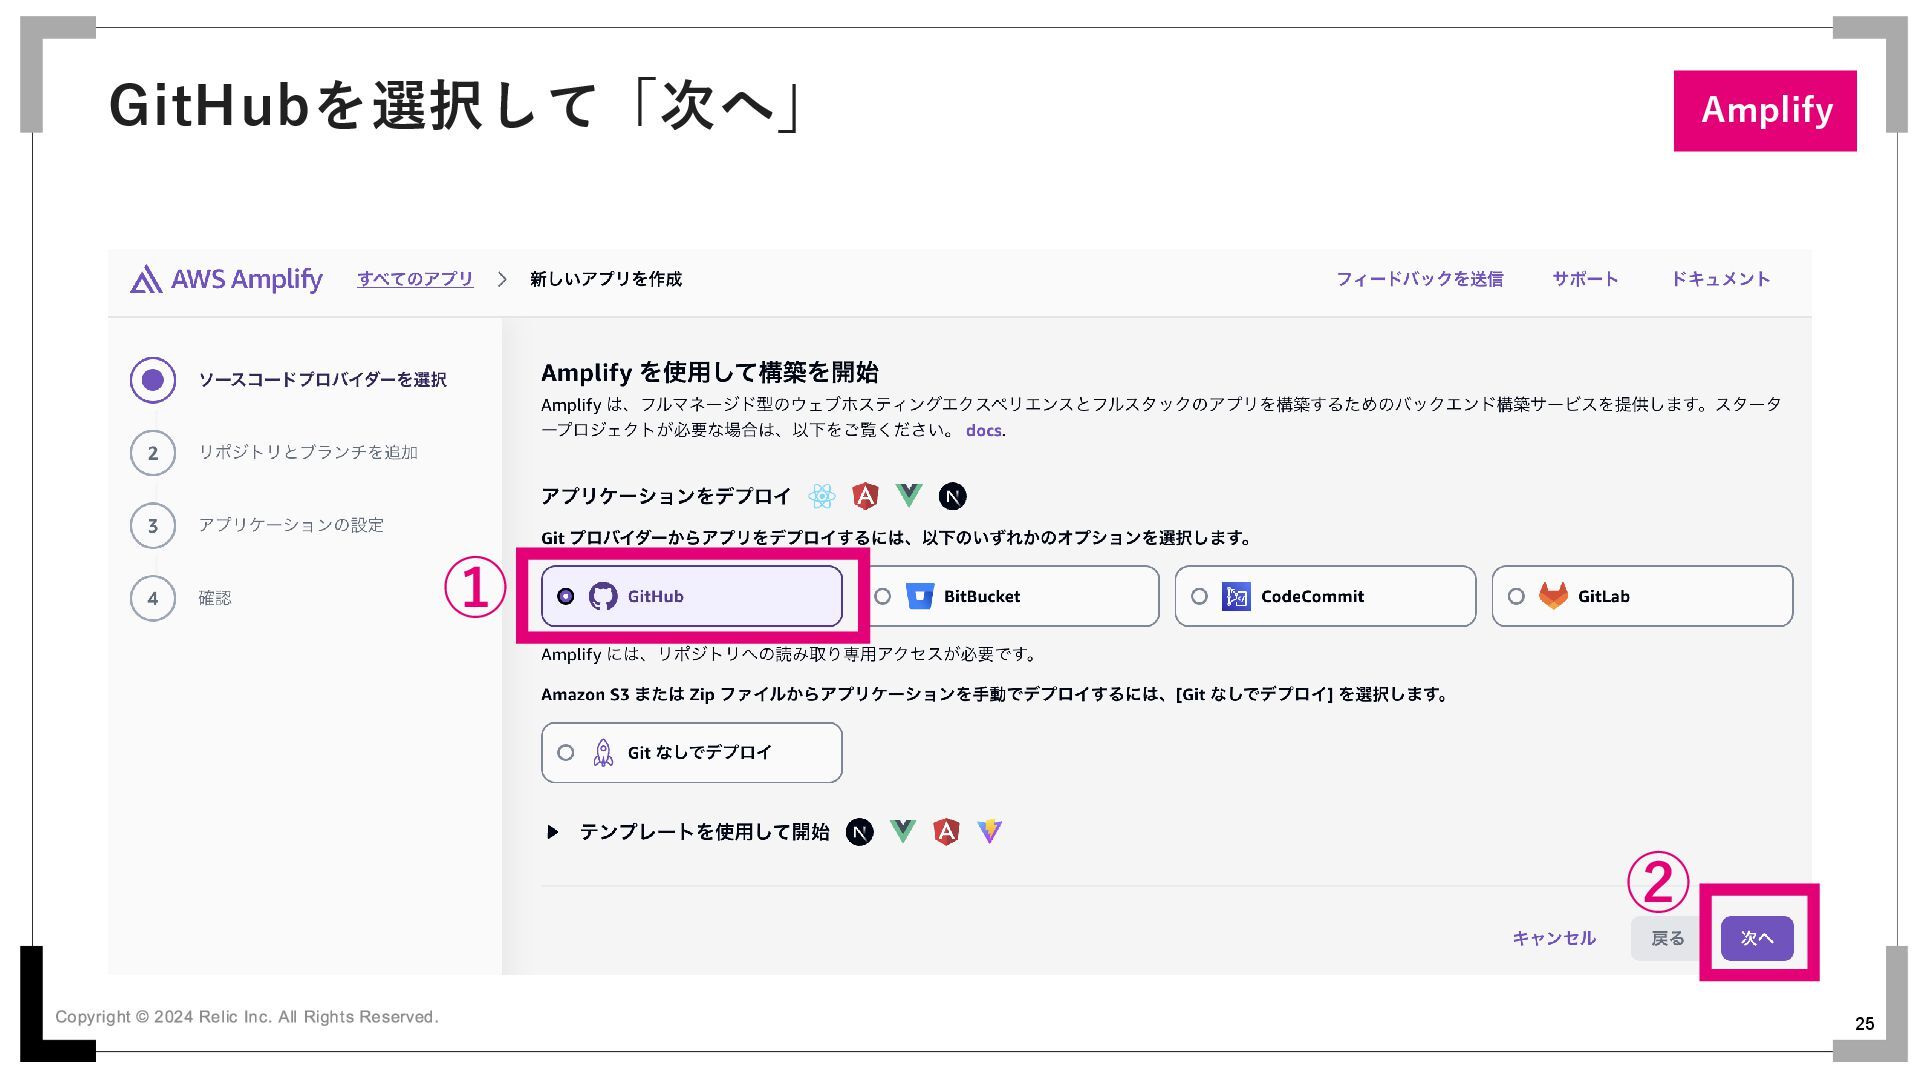Open the サポート link

point(1585,279)
